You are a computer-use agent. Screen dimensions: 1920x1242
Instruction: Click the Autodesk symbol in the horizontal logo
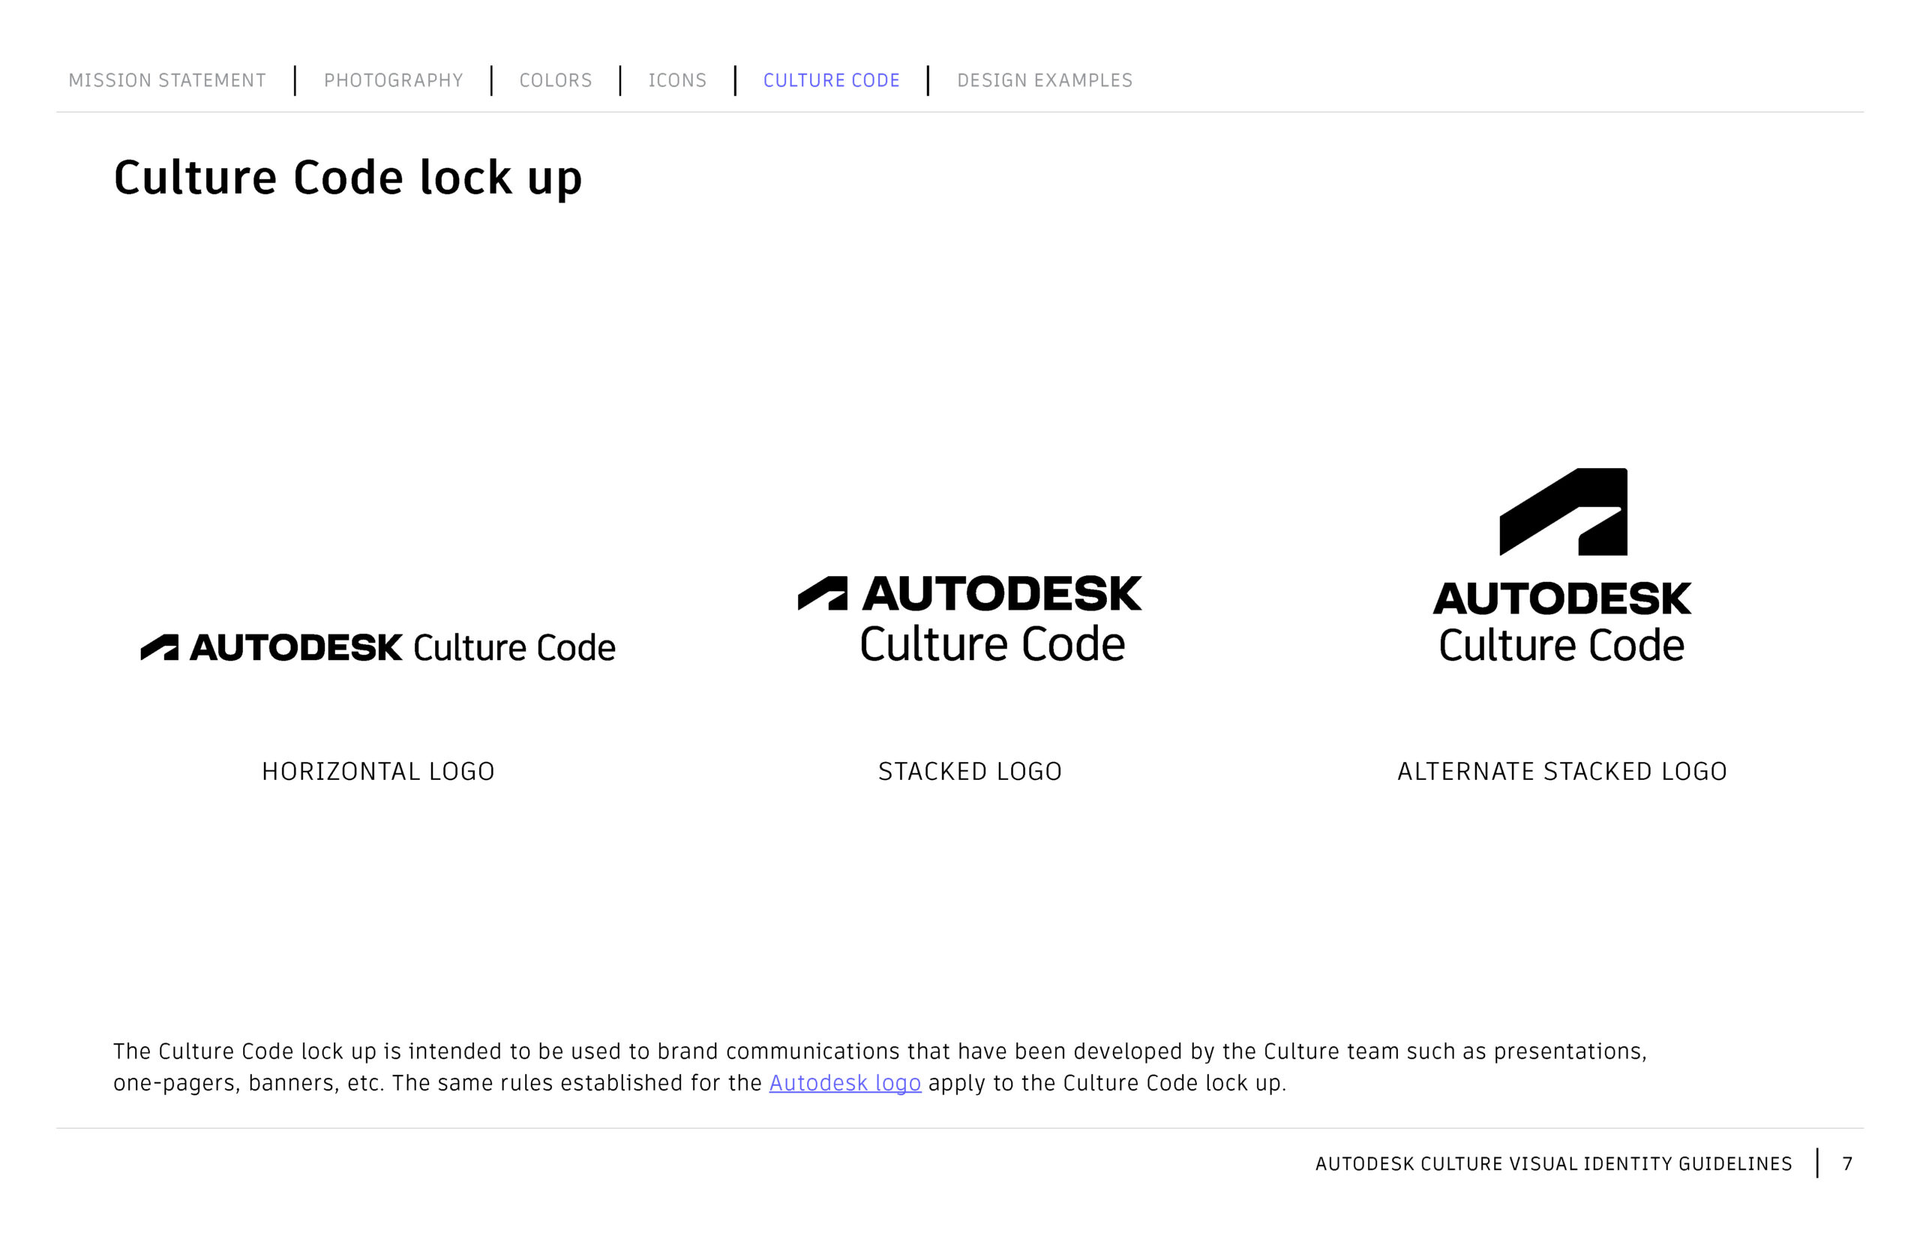(x=160, y=648)
